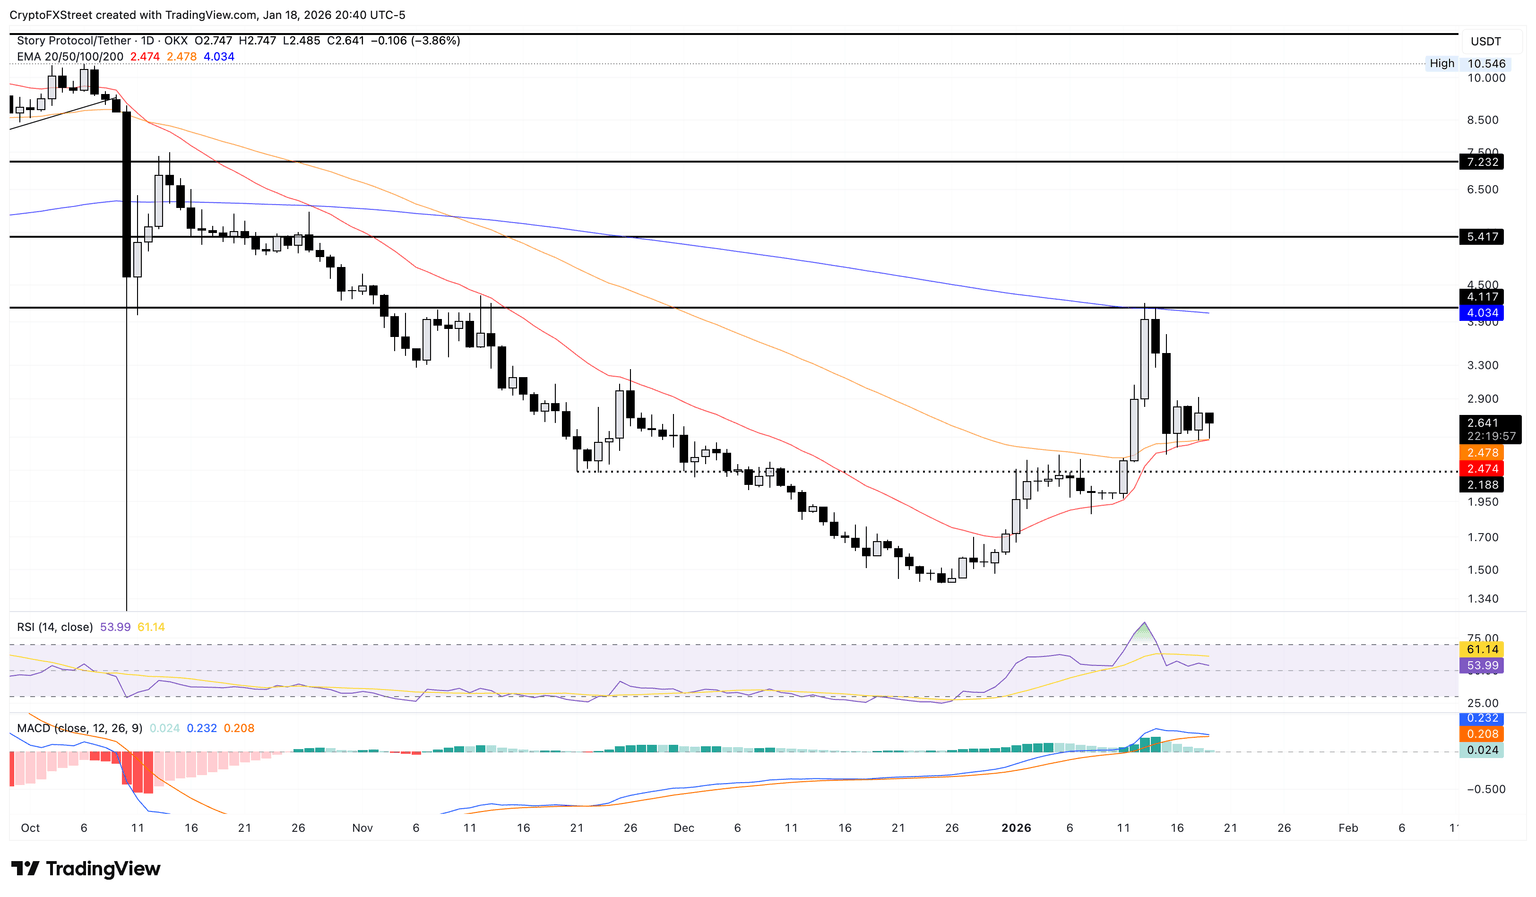1536x897 pixels.
Task: Click the TradingView wordmark text
Action: (x=102, y=869)
